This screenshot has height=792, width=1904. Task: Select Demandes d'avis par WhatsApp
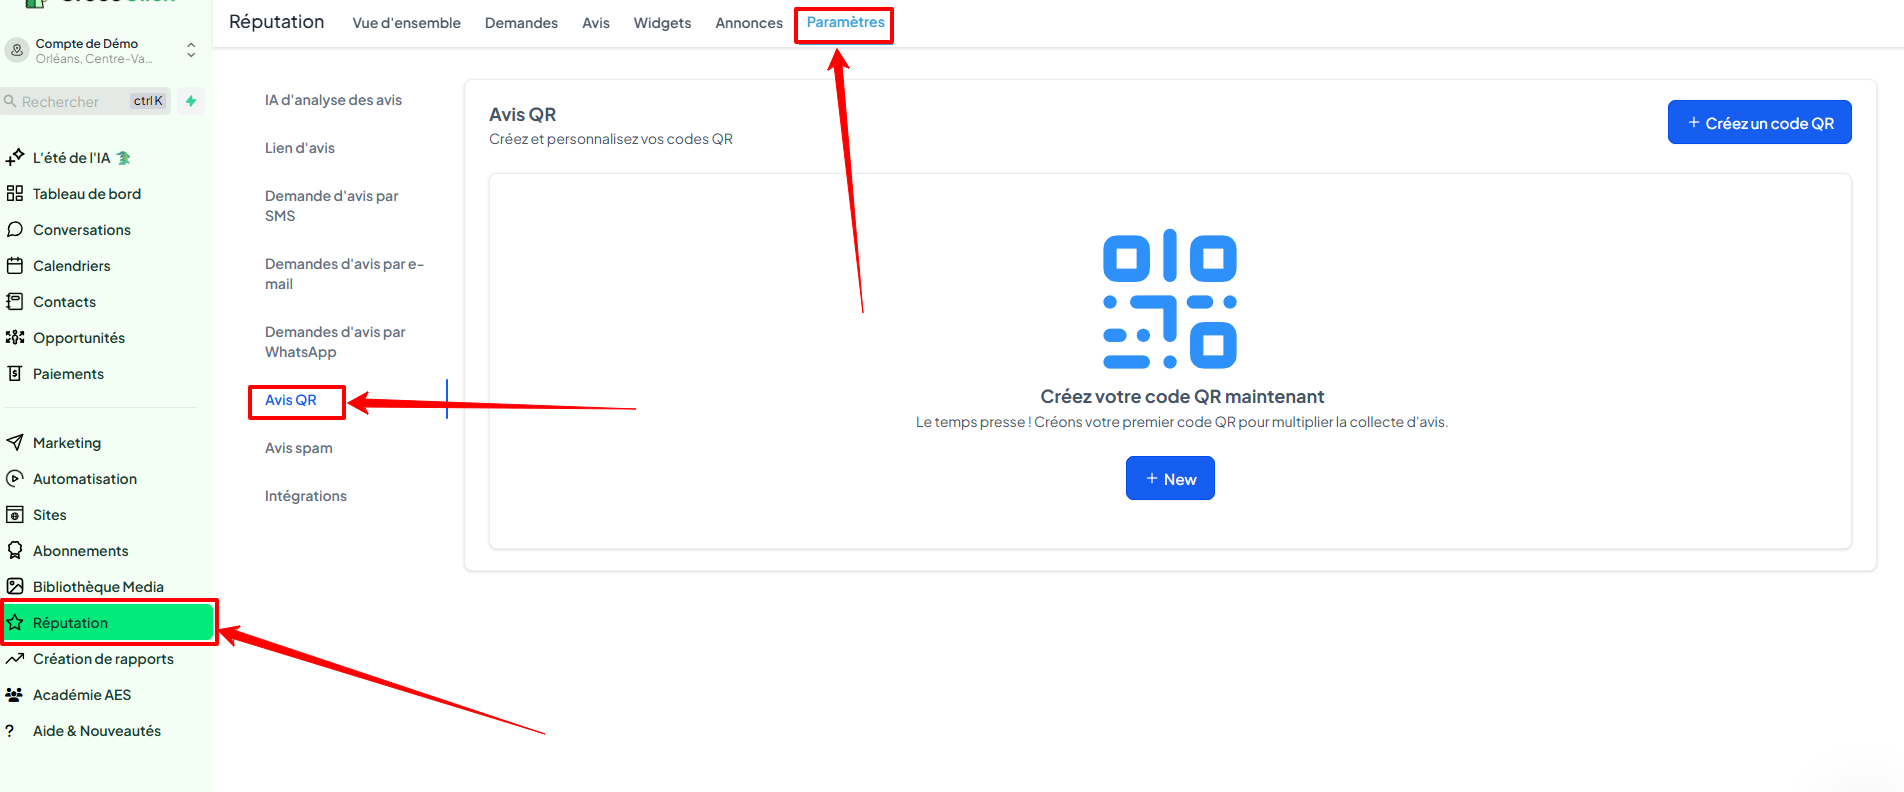(x=335, y=342)
